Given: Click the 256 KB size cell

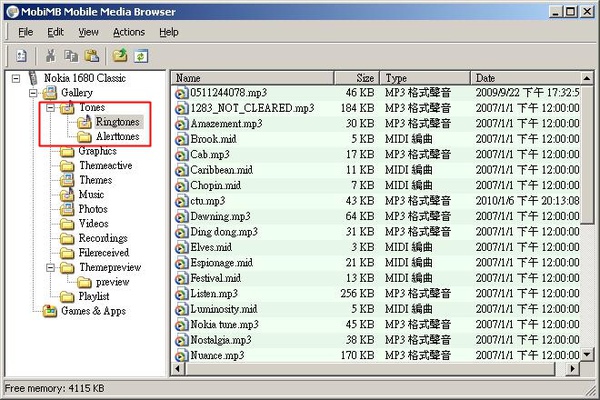Looking at the screenshot, I should (x=357, y=294).
